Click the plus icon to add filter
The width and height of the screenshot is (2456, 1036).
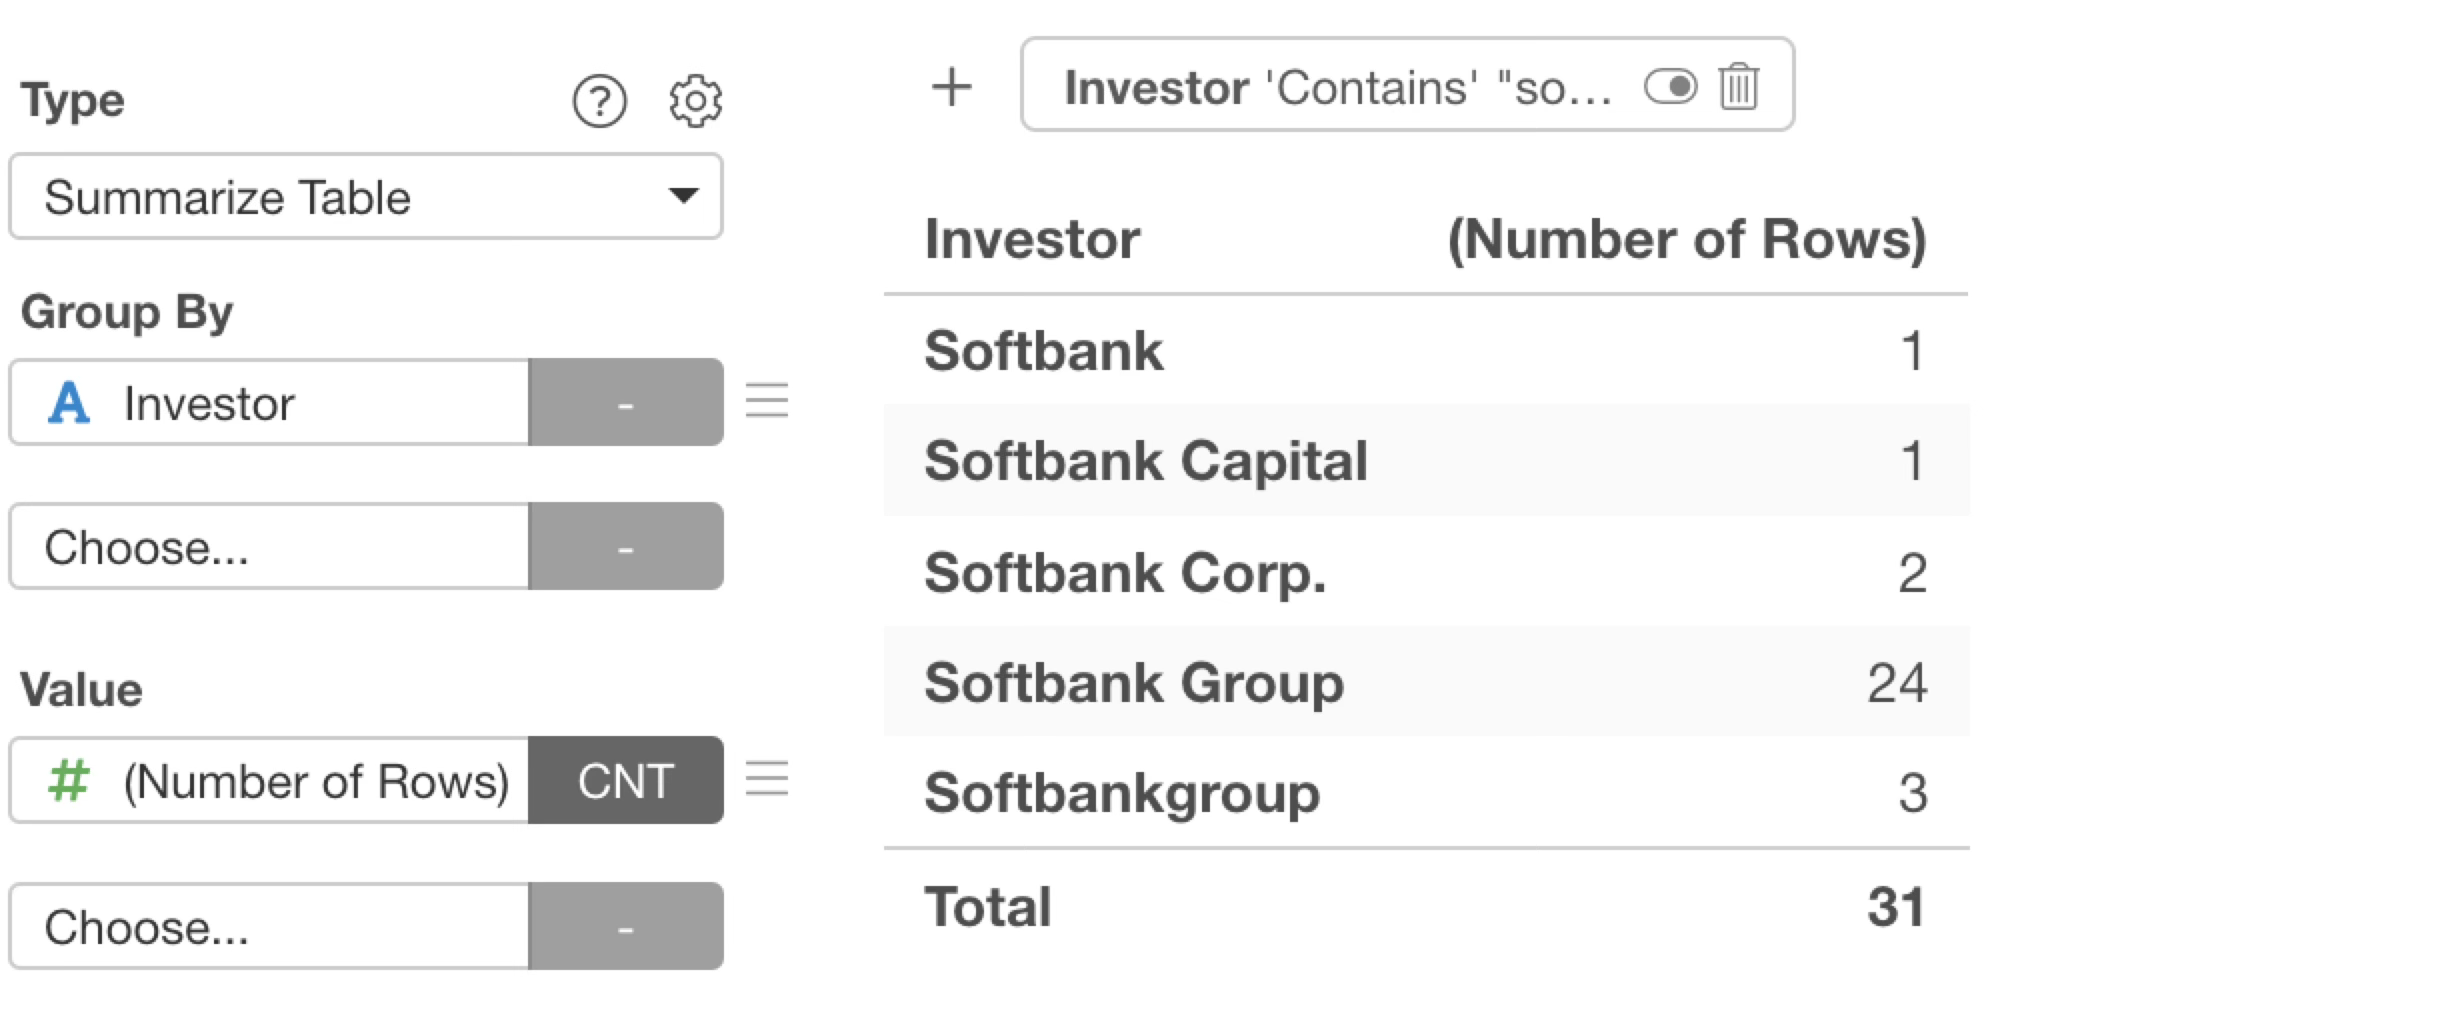951,87
